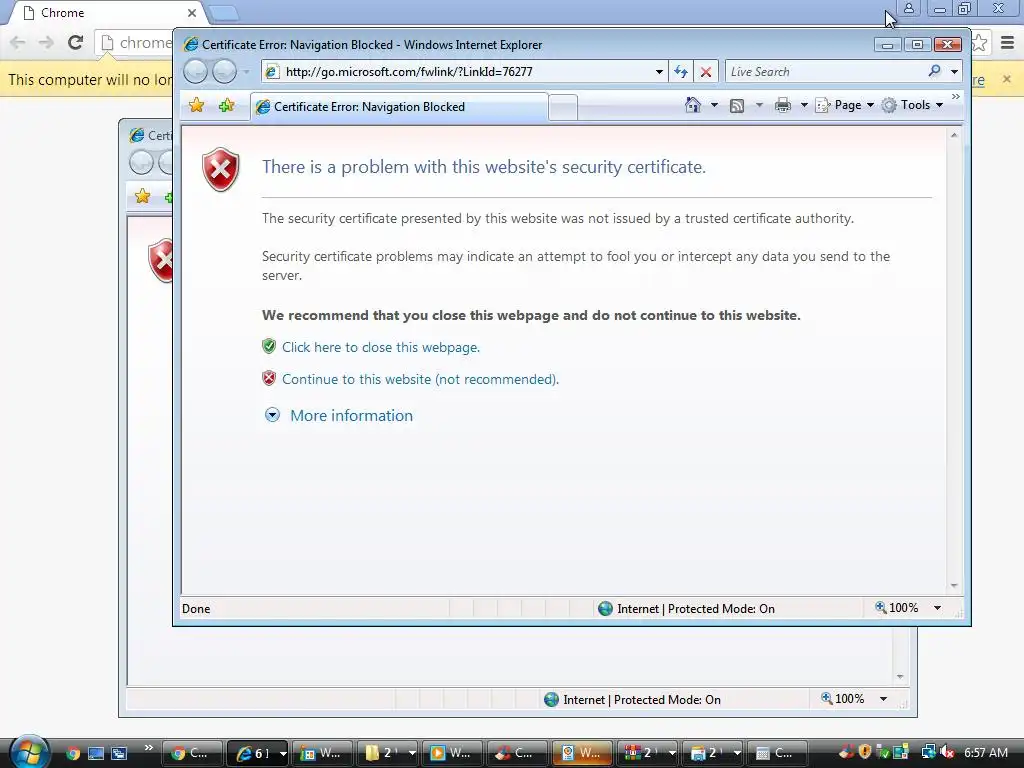Click the 6:57 AM clock
This screenshot has height=768, width=1024.
[986, 752]
